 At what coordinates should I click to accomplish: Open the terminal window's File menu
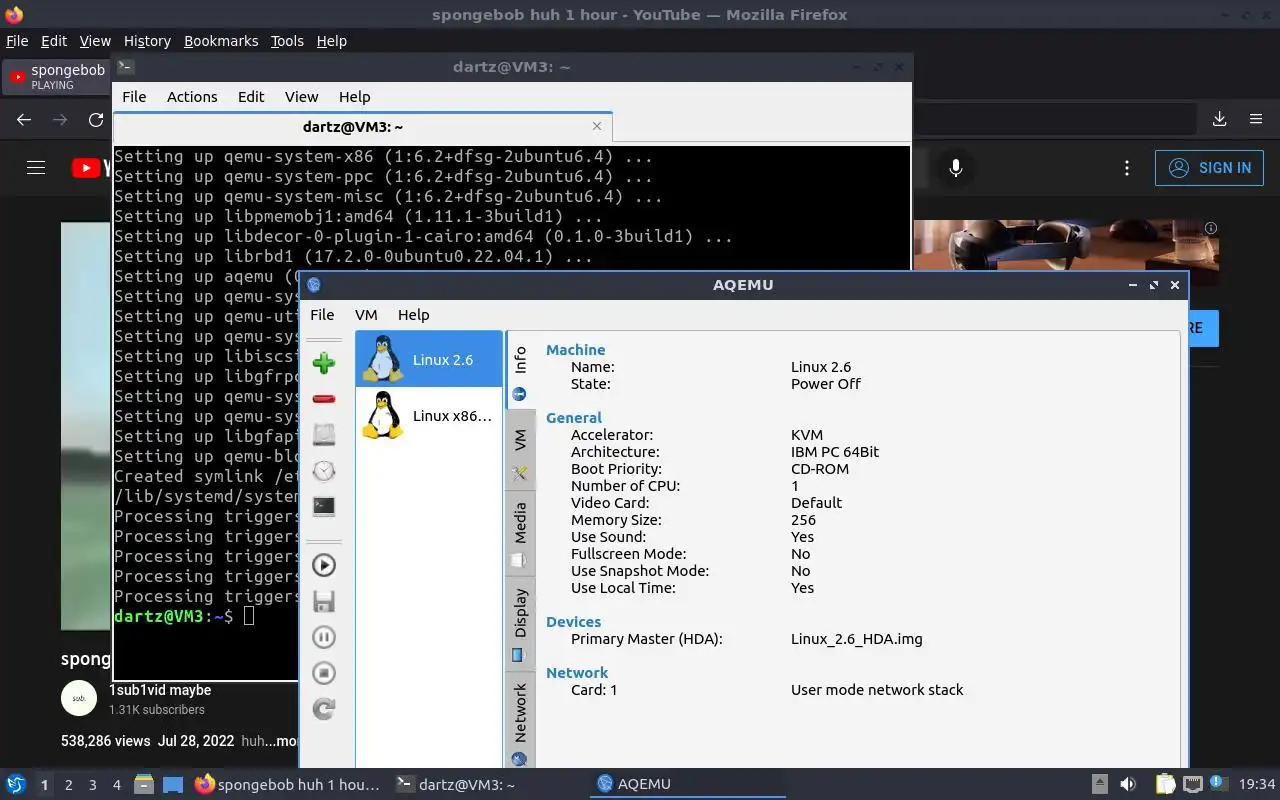click(134, 96)
